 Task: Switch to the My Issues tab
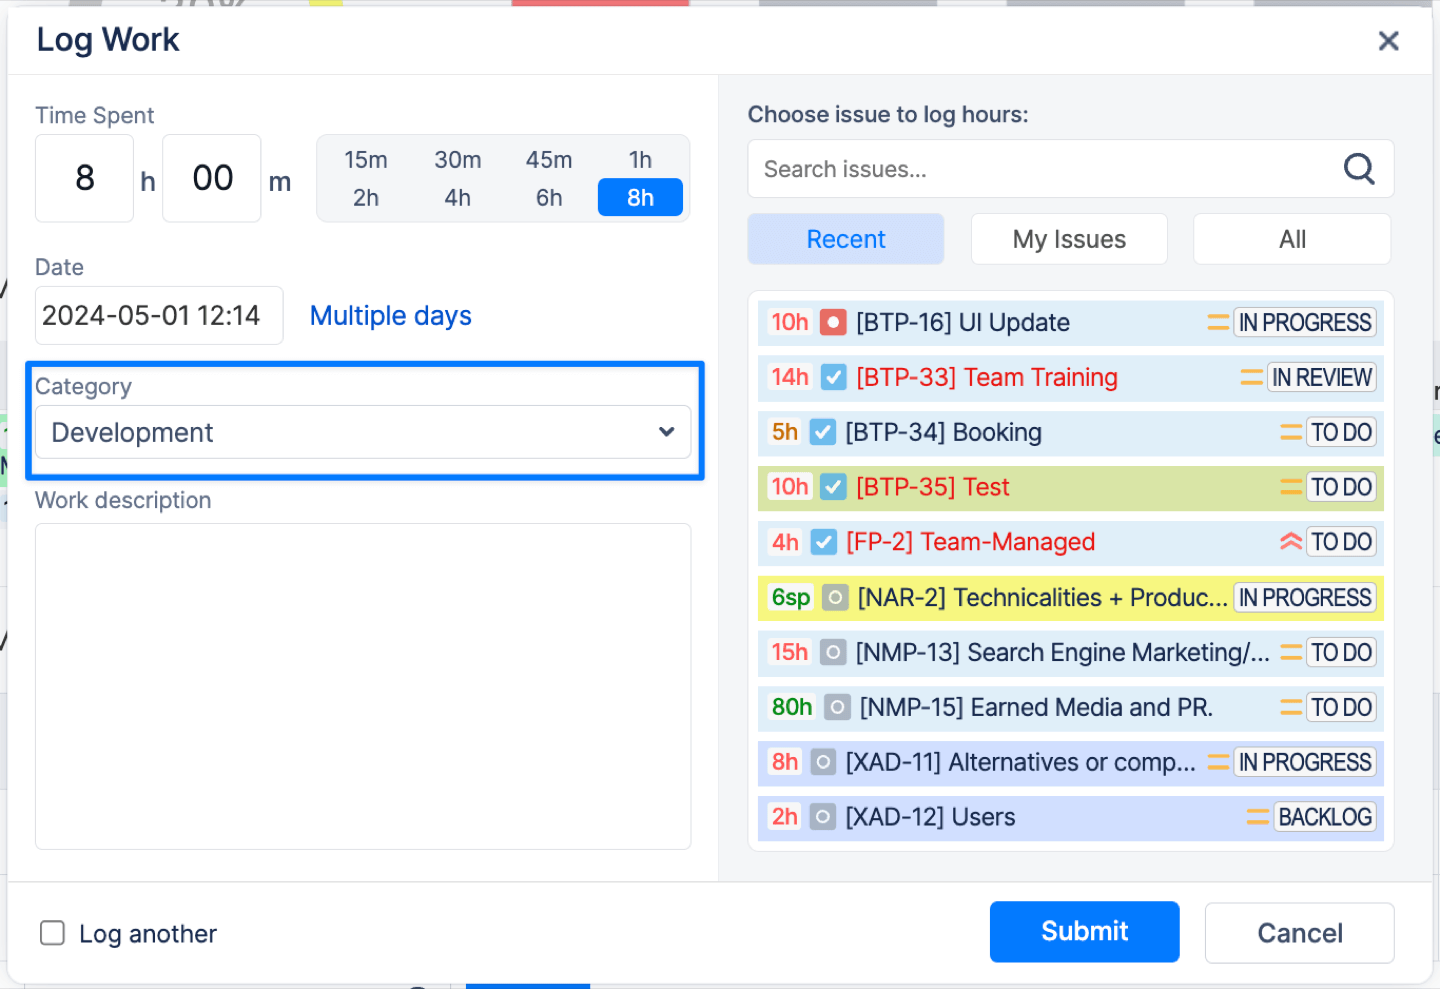(1069, 239)
